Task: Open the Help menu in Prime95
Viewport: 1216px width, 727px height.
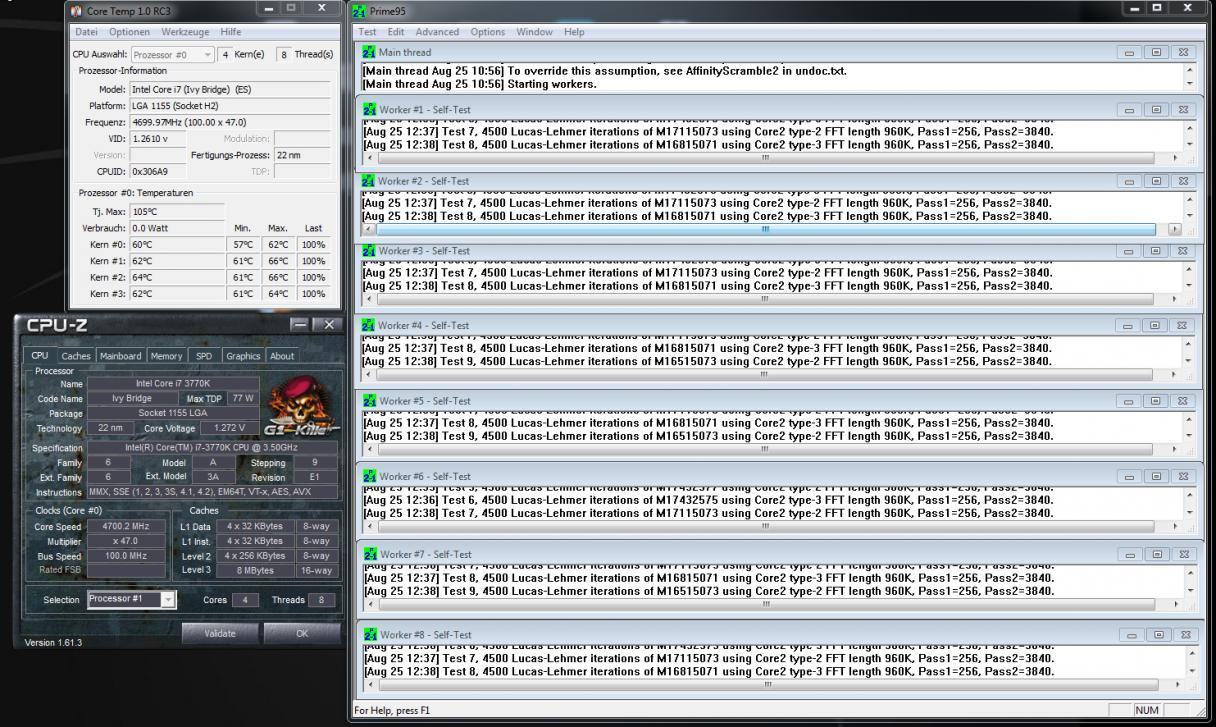Action: pyautogui.click(x=574, y=32)
